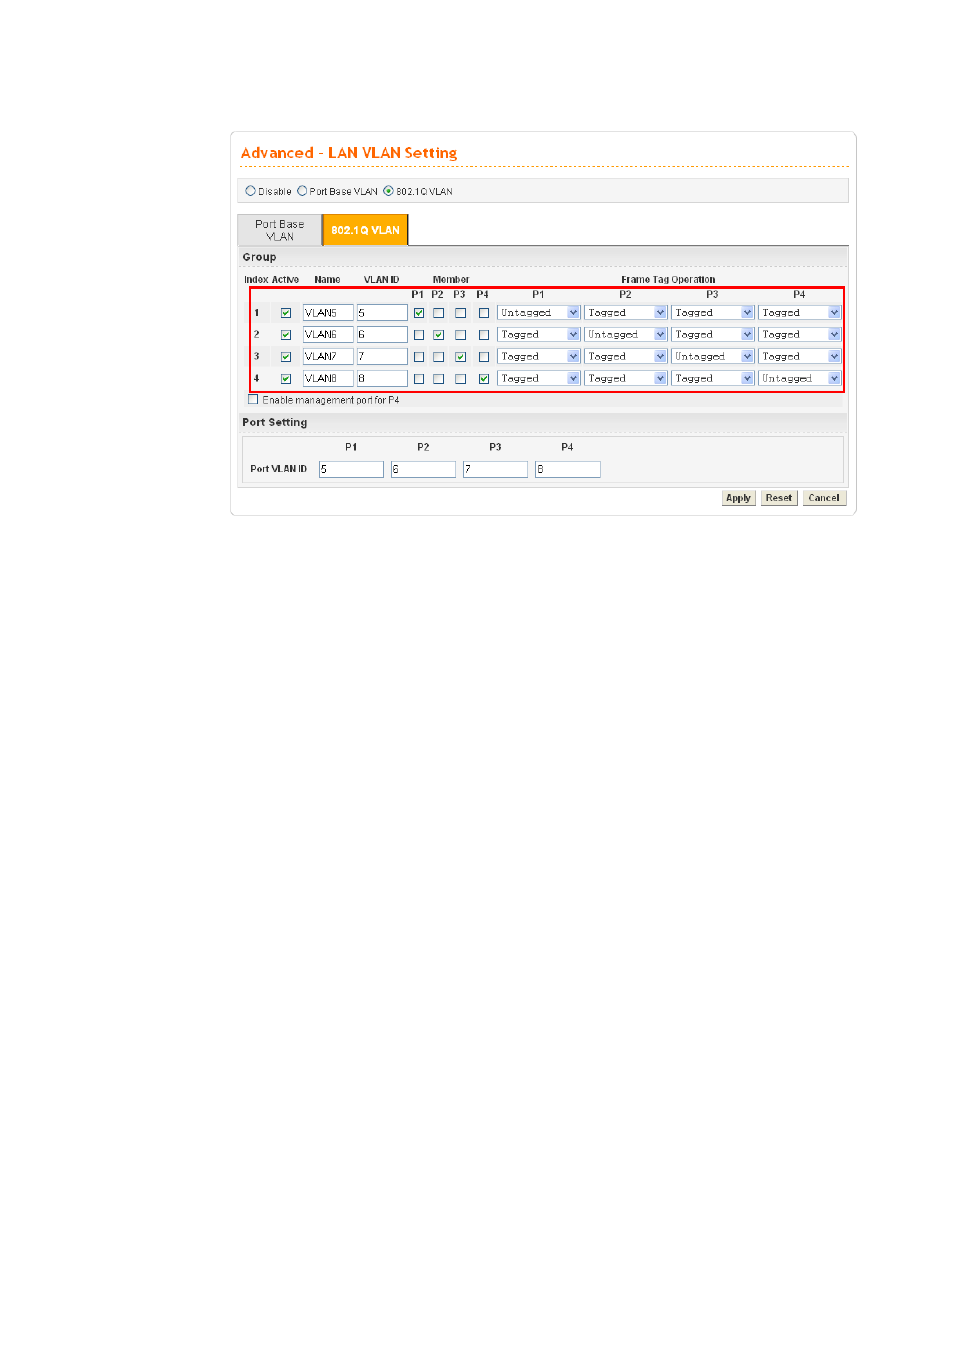
Task: Click the Apply button
Action: [x=738, y=498]
